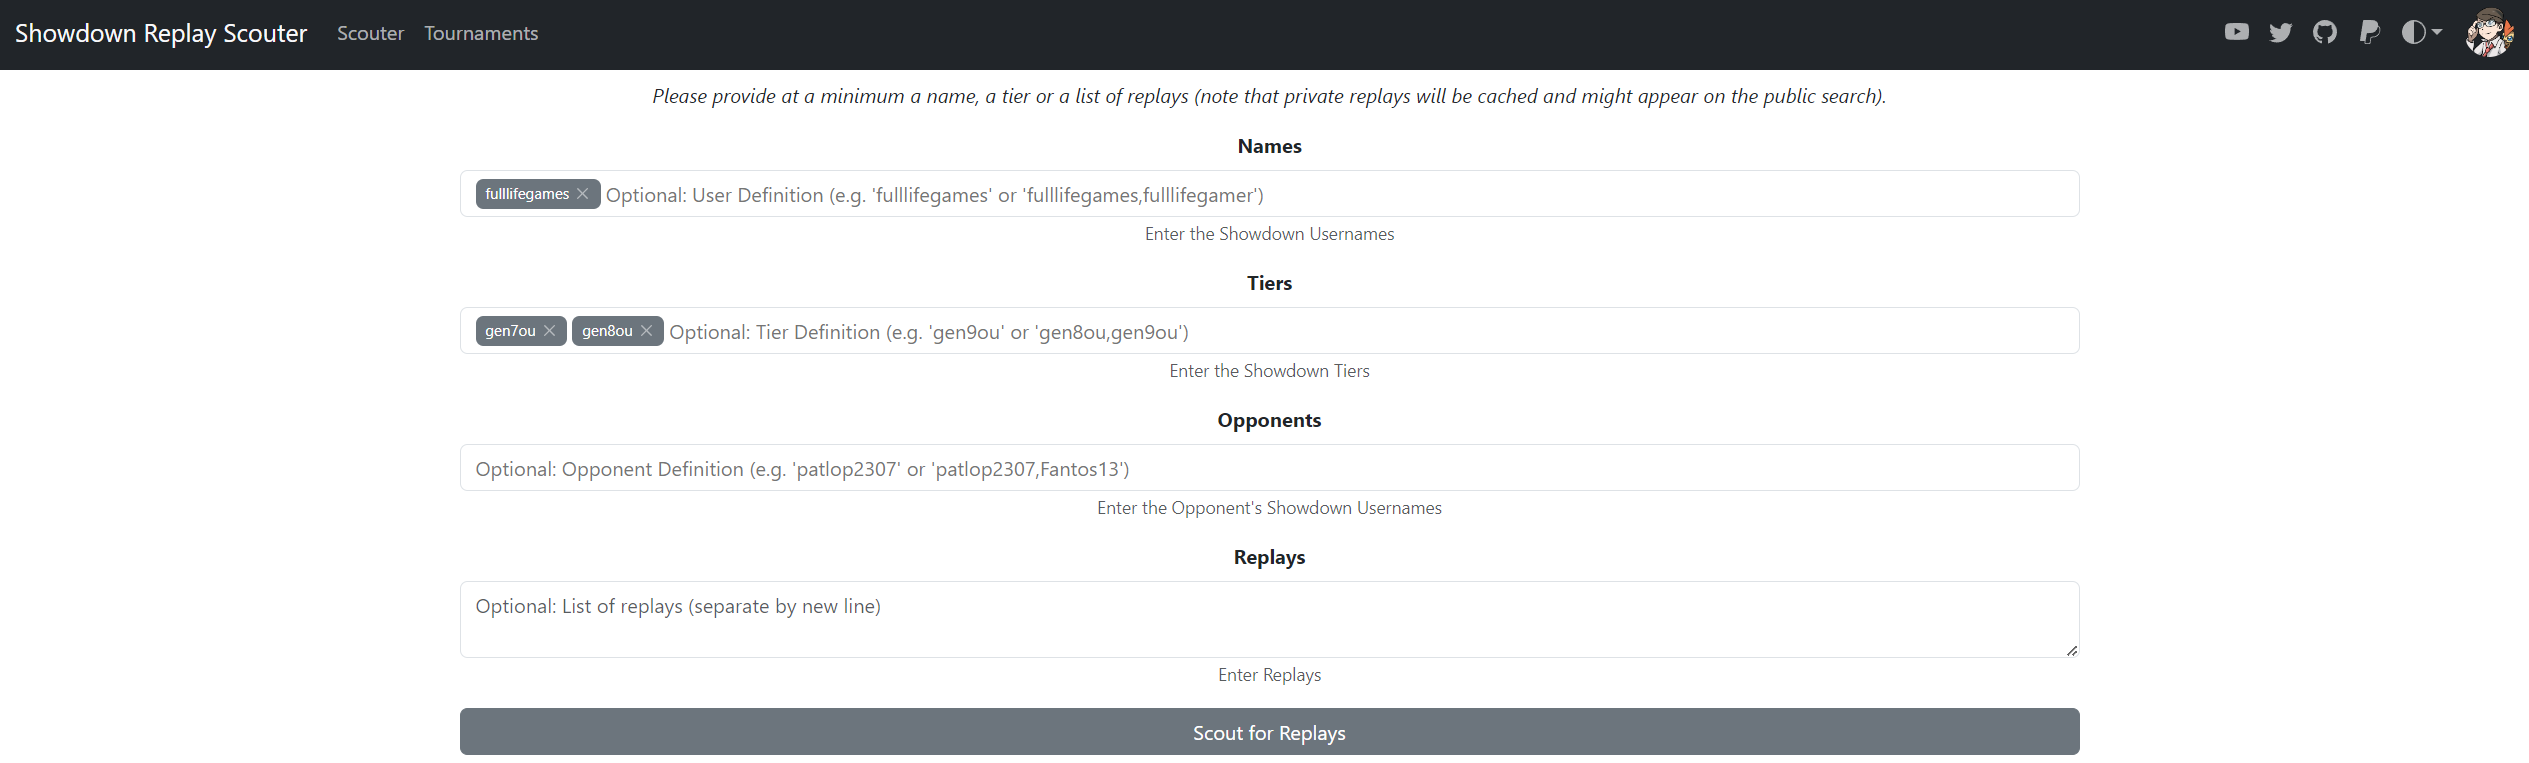Click into the Replays text area
This screenshot has width=2529, height=763.
1269,619
